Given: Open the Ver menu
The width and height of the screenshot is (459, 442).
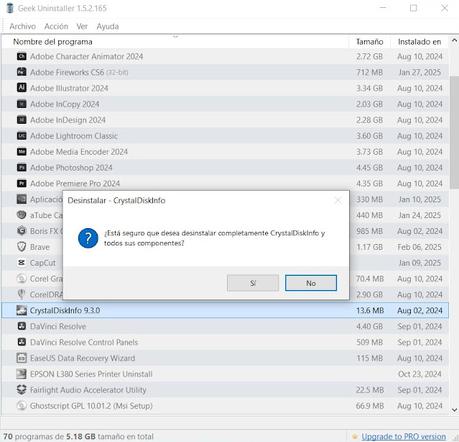Looking at the screenshot, I should 82,26.
